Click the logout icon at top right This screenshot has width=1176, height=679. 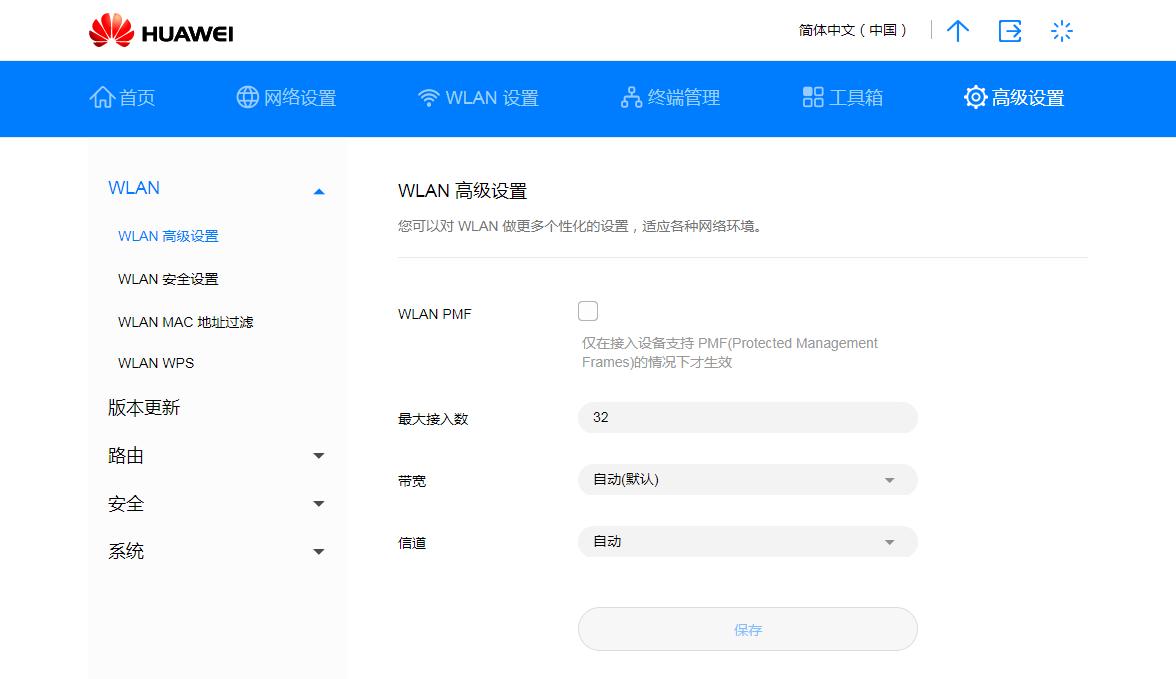(x=1010, y=31)
